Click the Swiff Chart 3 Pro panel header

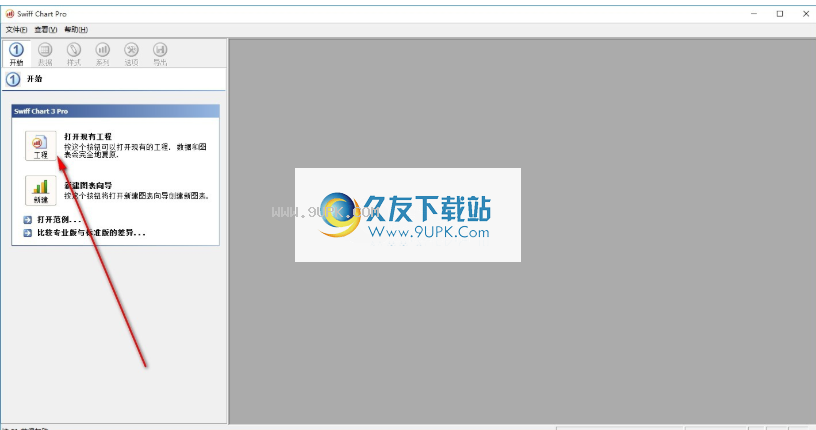[x=116, y=111]
